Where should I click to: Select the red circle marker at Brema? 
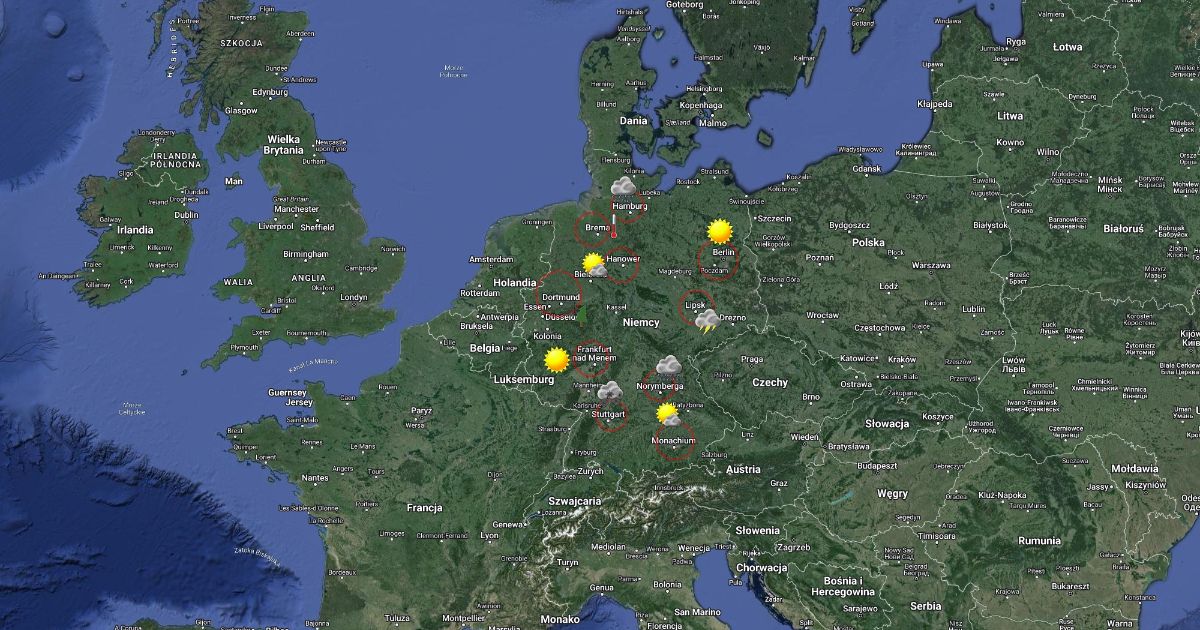592,229
